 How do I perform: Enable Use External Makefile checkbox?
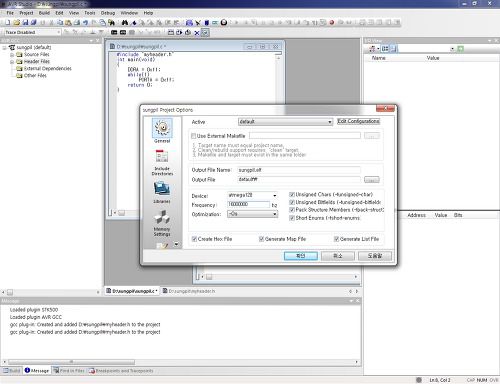[193, 136]
